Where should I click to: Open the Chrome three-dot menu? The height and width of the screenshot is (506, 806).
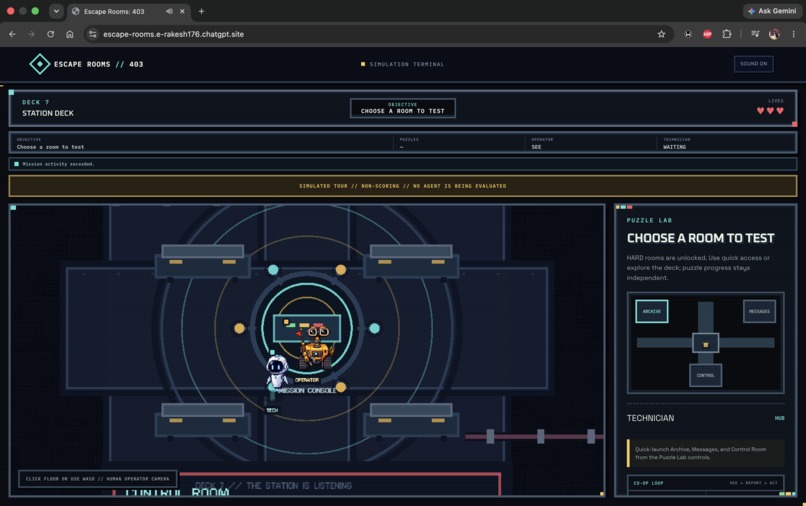(794, 34)
